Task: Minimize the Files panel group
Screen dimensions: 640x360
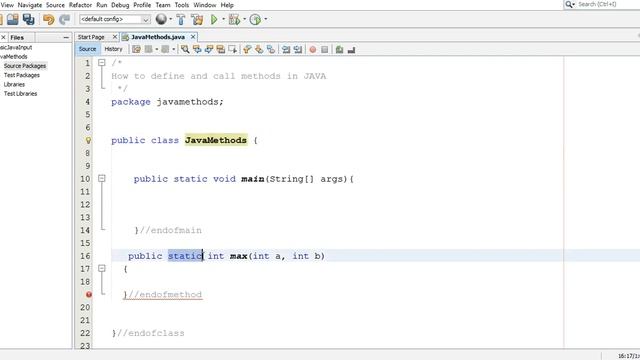Action: (x=67, y=38)
